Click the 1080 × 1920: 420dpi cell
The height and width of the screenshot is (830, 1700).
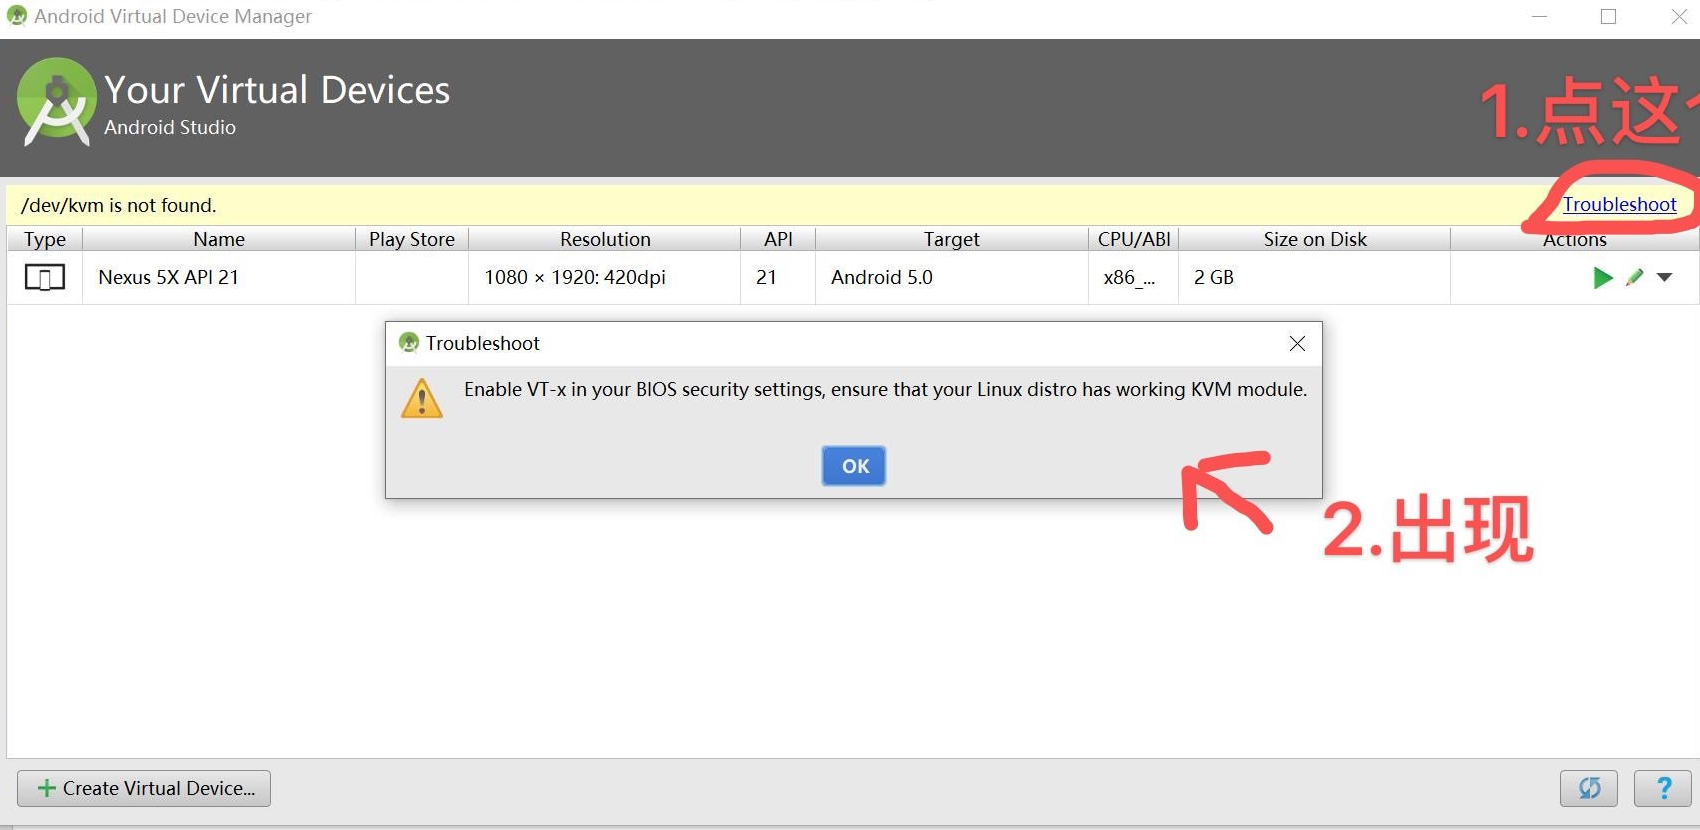605,277
